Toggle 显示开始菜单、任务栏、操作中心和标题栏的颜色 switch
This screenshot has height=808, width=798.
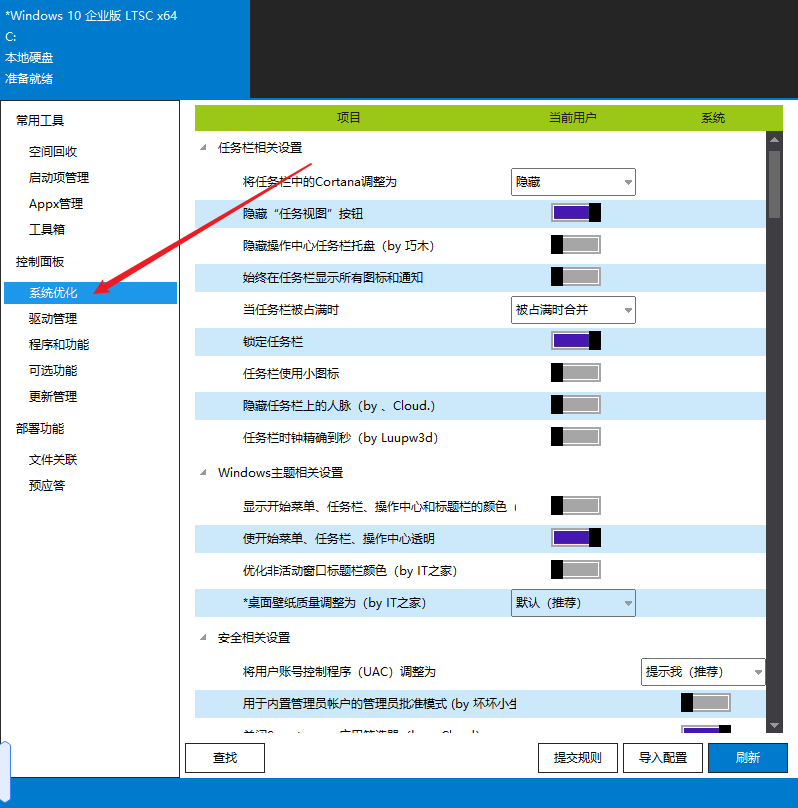[x=575, y=506]
